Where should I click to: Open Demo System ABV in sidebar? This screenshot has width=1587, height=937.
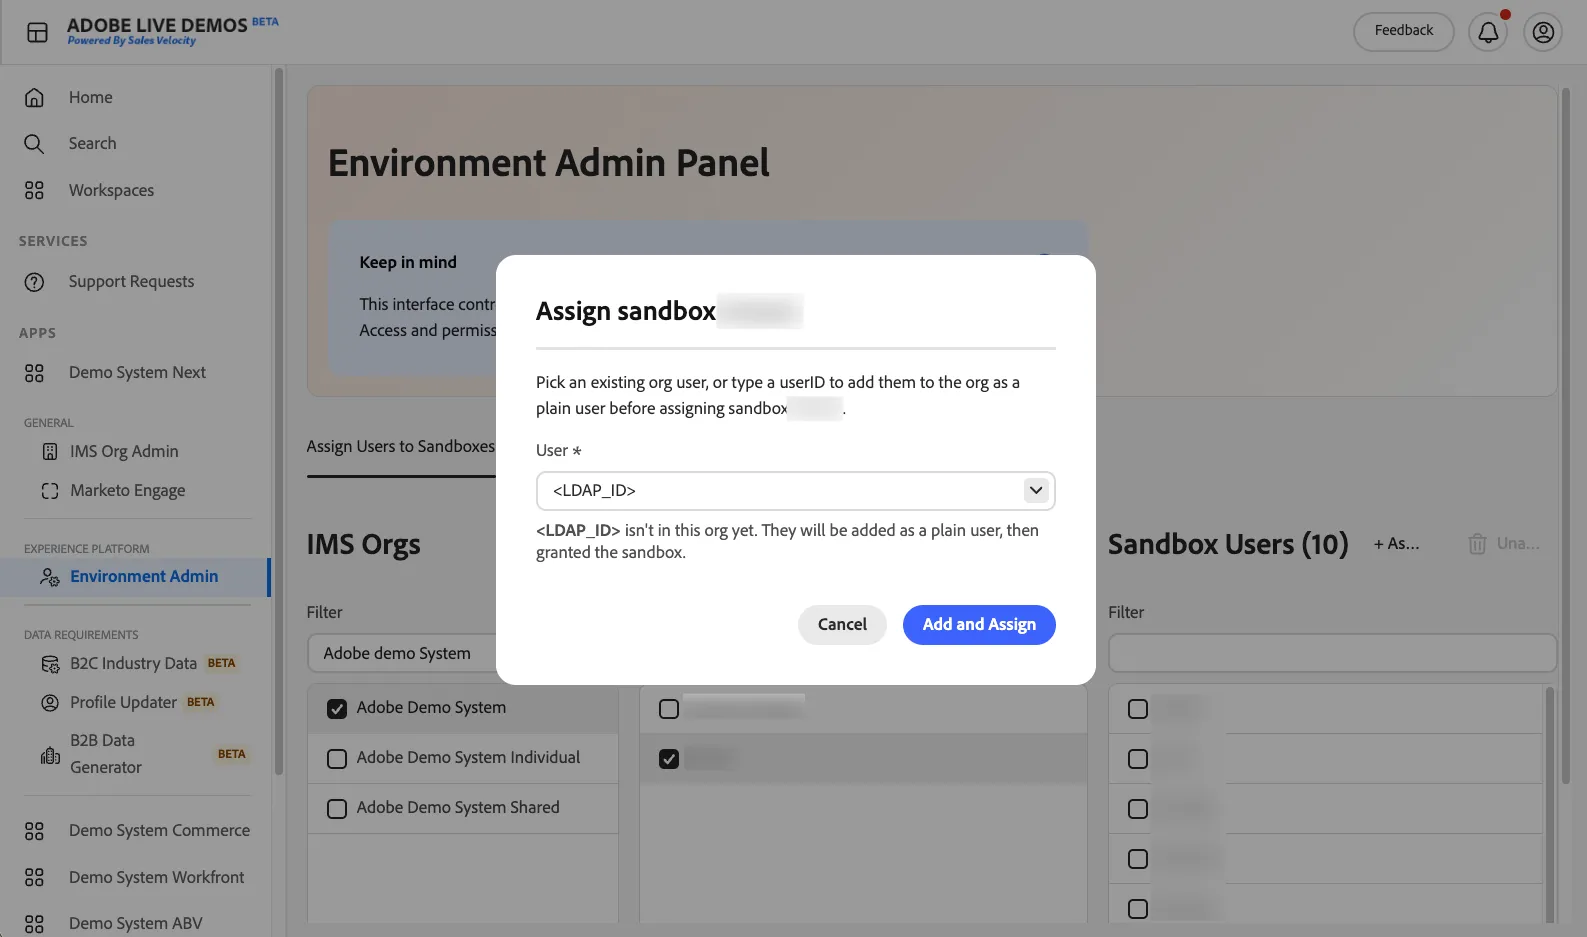tap(136, 923)
